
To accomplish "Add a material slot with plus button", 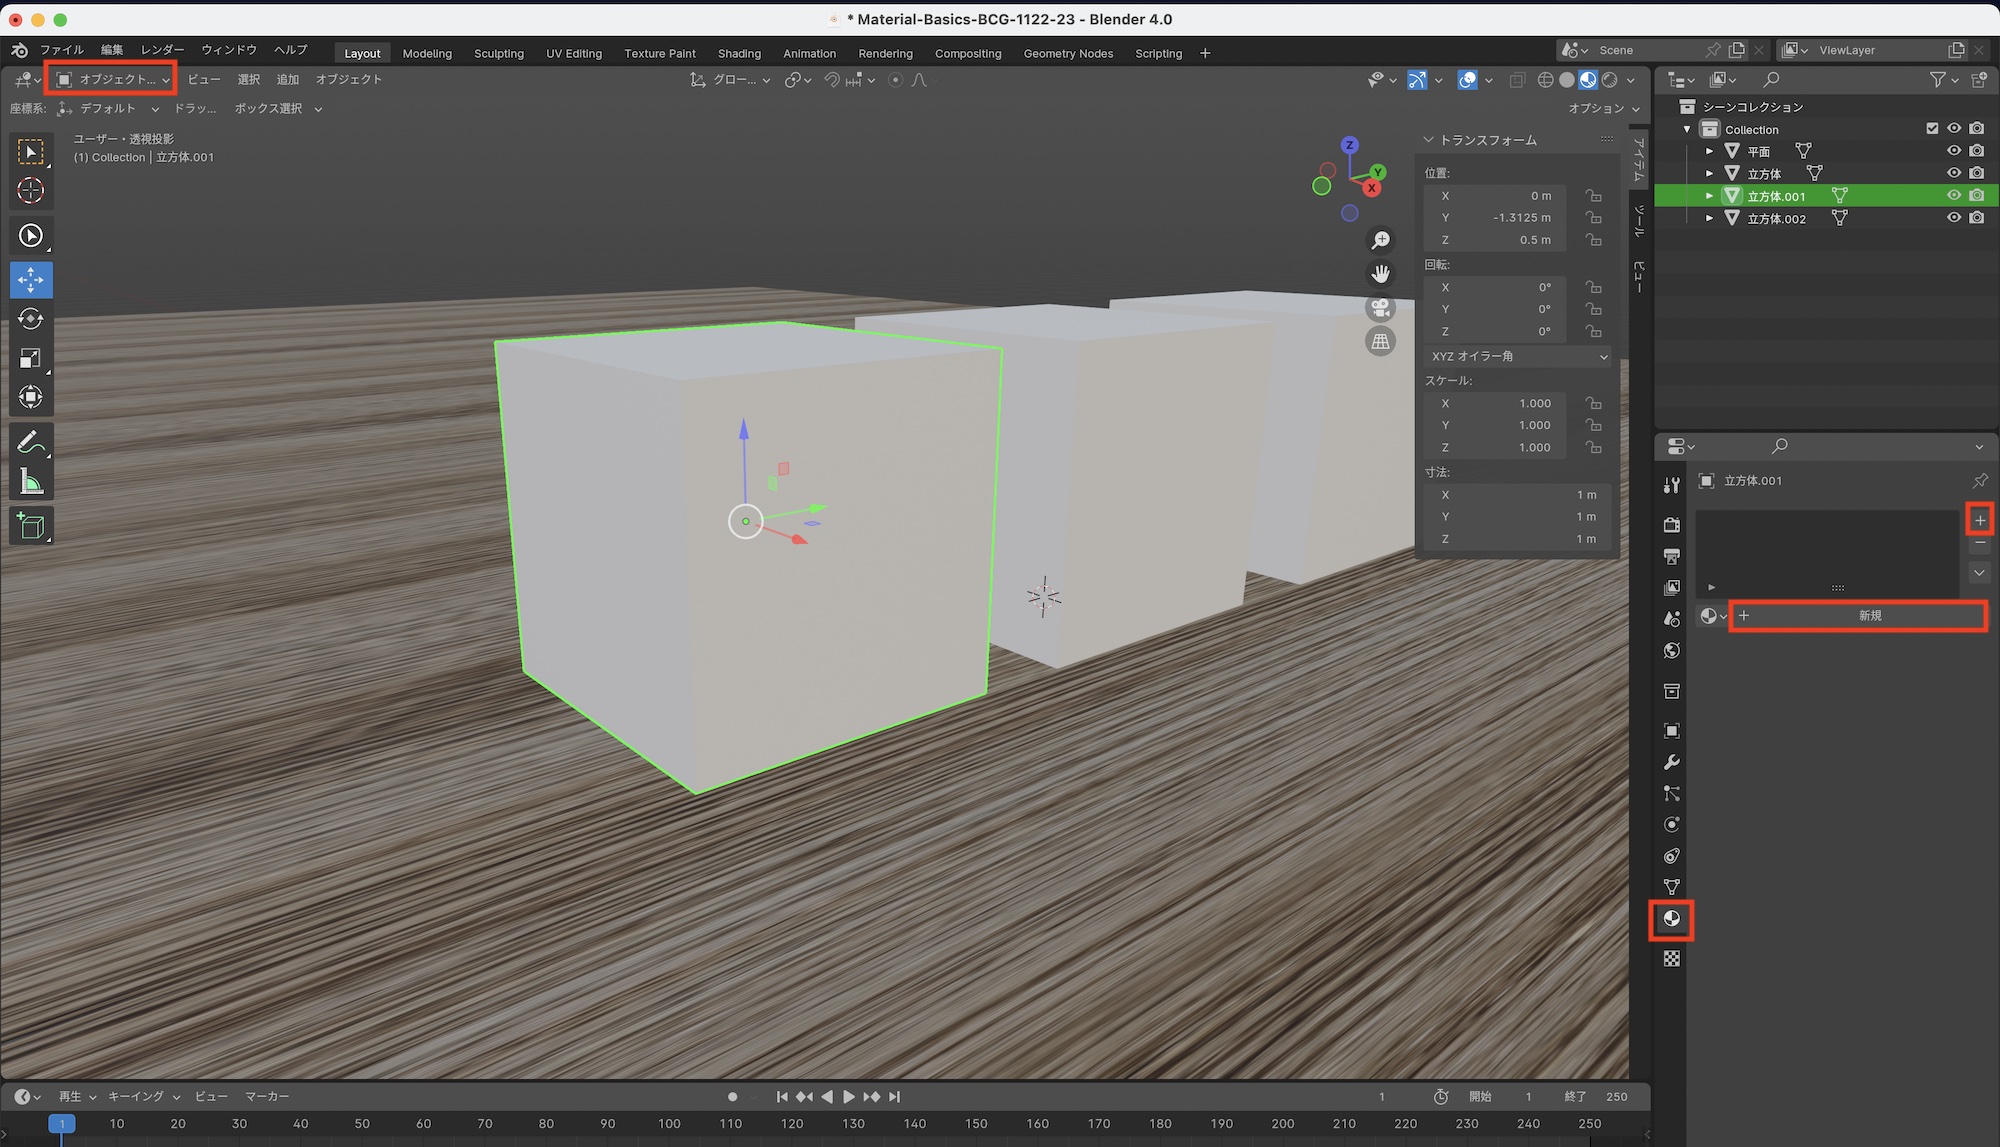I will [x=1979, y=520].
